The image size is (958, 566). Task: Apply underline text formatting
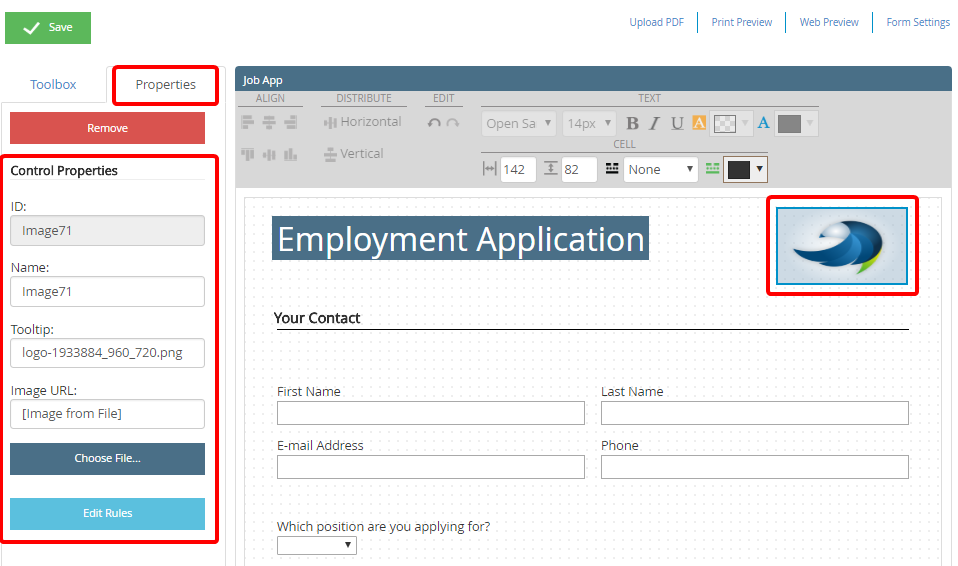pos(677,124)
